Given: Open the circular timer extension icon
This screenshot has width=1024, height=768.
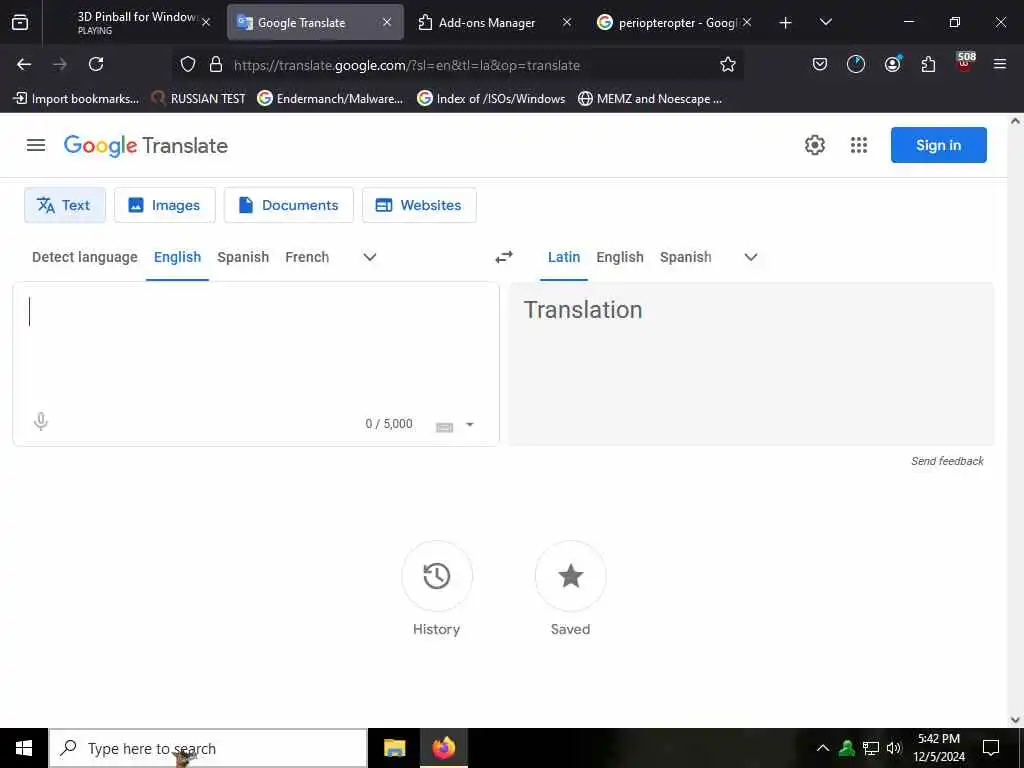Looking at the screenshot, I should click(x=856, y=64).
